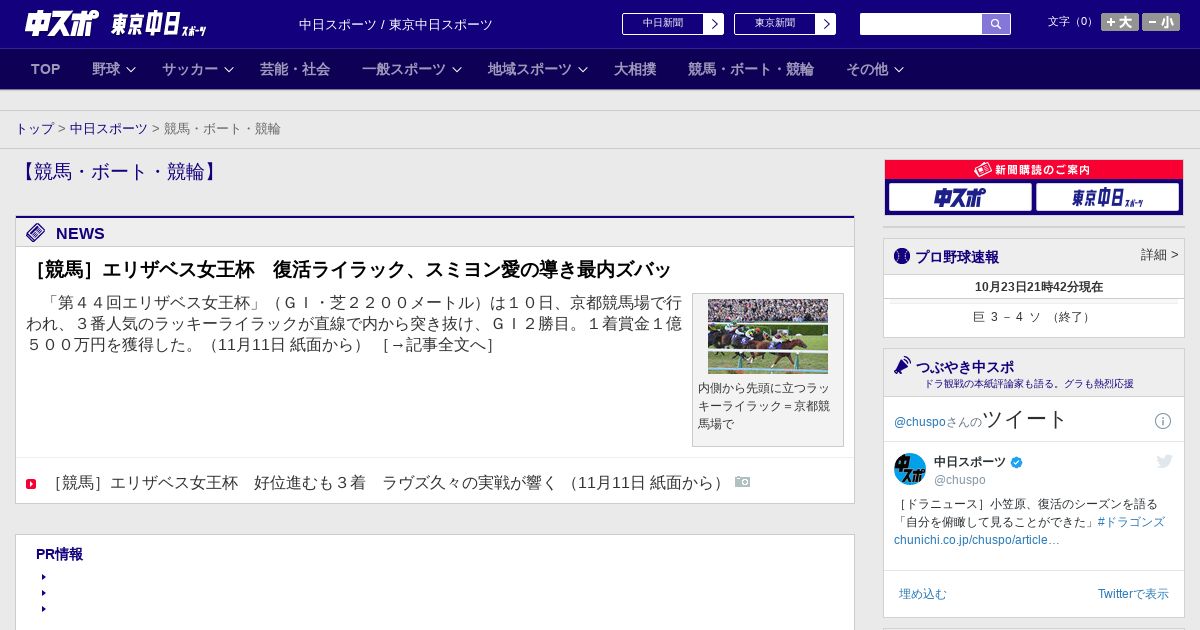Expand the その他 menu dropdown

click(x=875, y=69)
